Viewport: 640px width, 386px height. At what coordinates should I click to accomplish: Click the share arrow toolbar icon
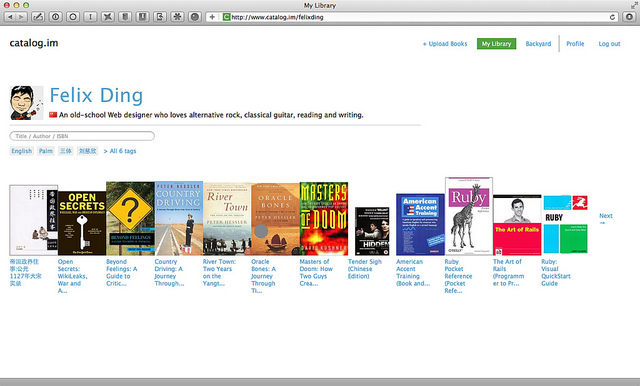click(160, 17)
